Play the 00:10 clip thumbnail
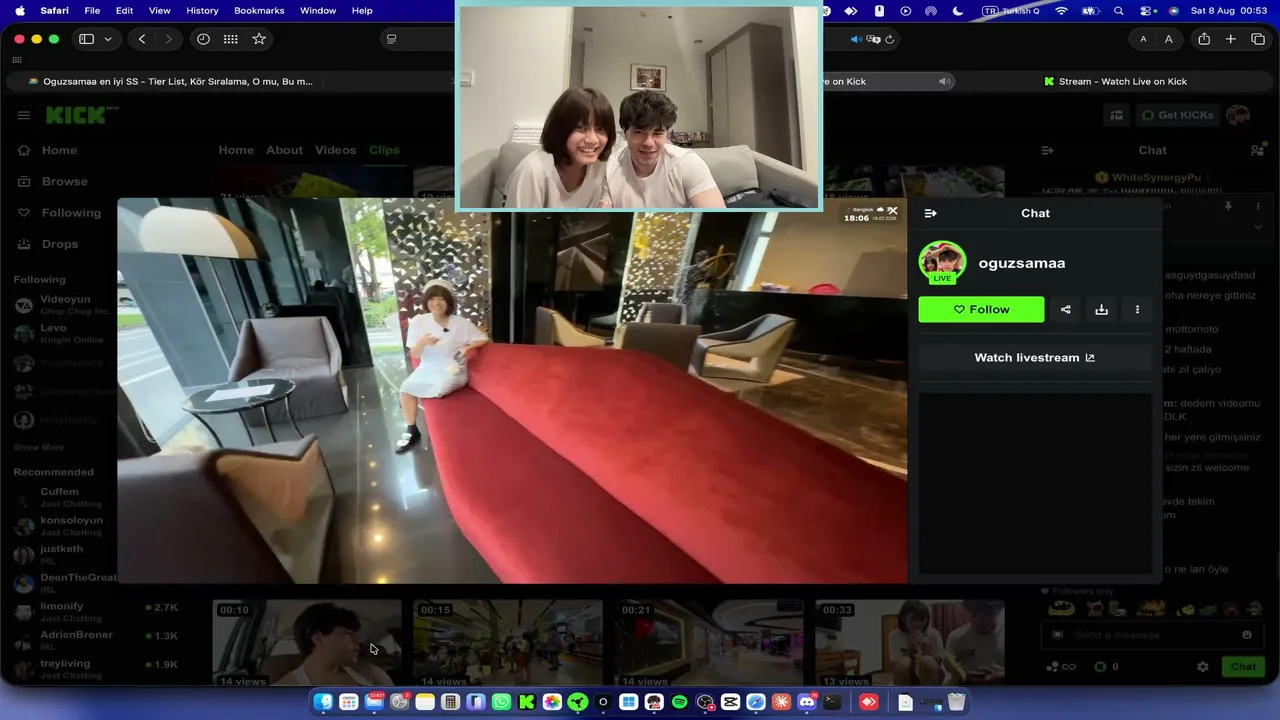The height and width of the screenshot is (720, 1280). pos(307,642)
